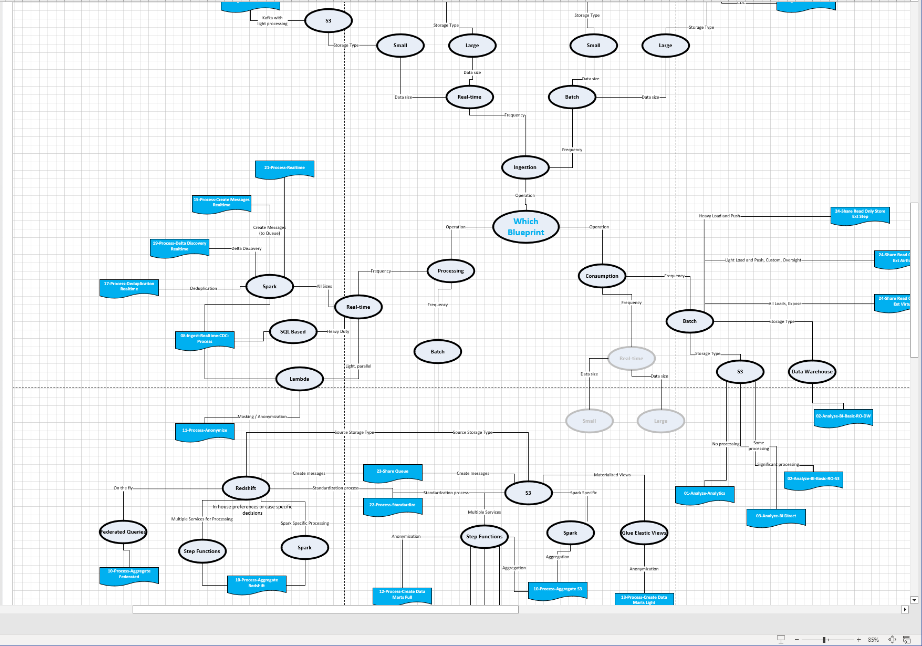
Task: Click the Data Warehouse node
Action: click(x=812, y=371)
